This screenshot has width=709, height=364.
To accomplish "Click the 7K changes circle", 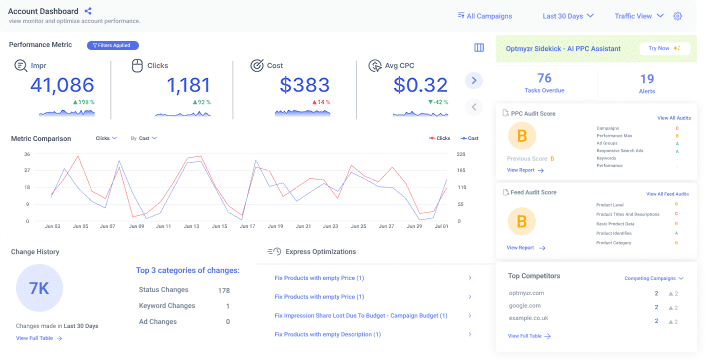I will (x=39, y=288).
